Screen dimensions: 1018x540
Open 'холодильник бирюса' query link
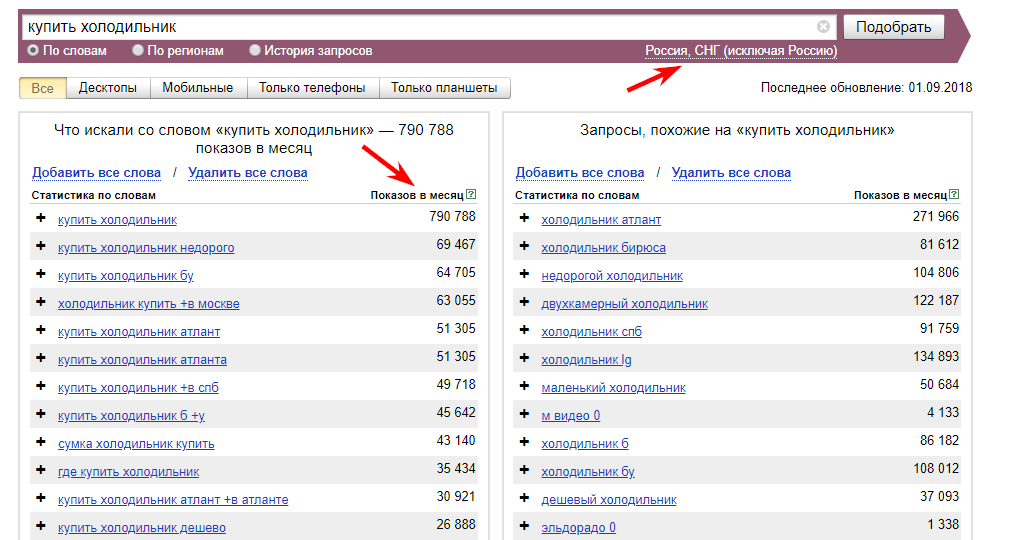(x=604, y=247)
